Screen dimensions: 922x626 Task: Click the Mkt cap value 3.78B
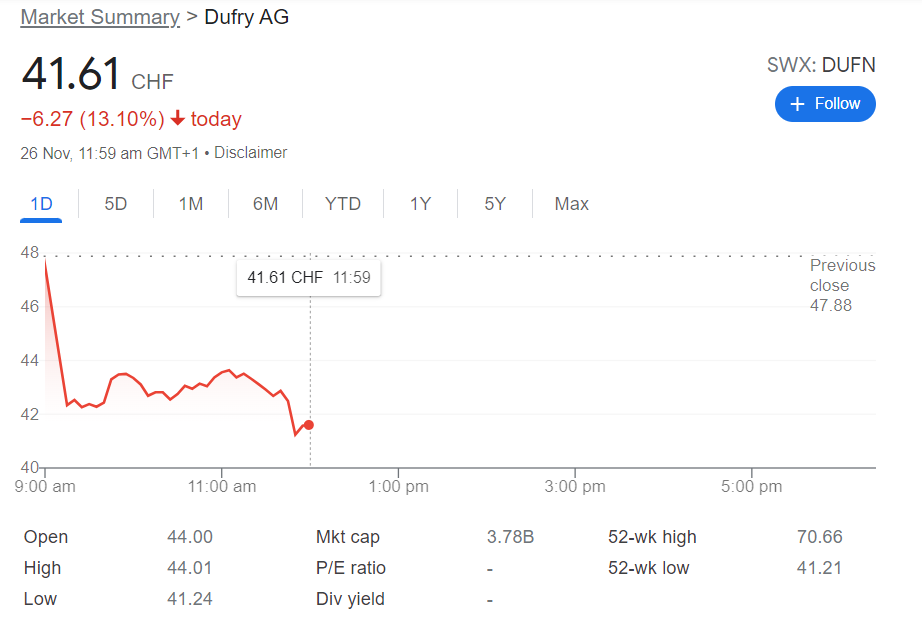(511, 537)
